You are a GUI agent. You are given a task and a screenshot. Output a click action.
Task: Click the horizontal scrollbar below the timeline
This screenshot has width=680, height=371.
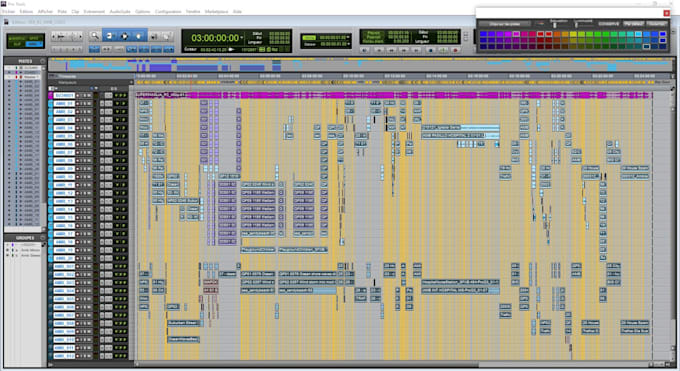click(x=392, y=364)
